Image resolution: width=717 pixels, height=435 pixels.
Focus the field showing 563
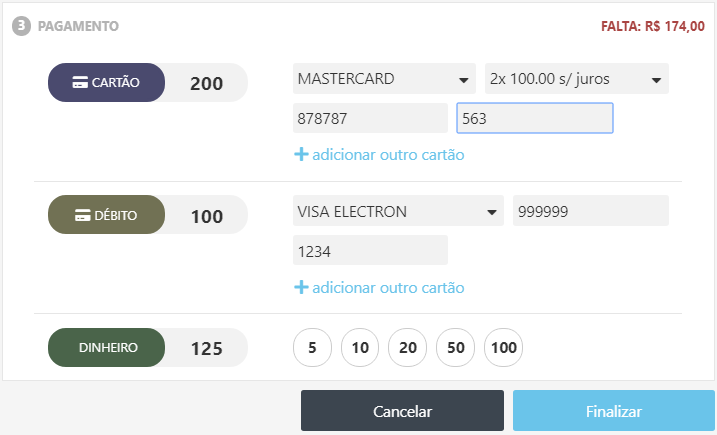click(x=534, y=118)
